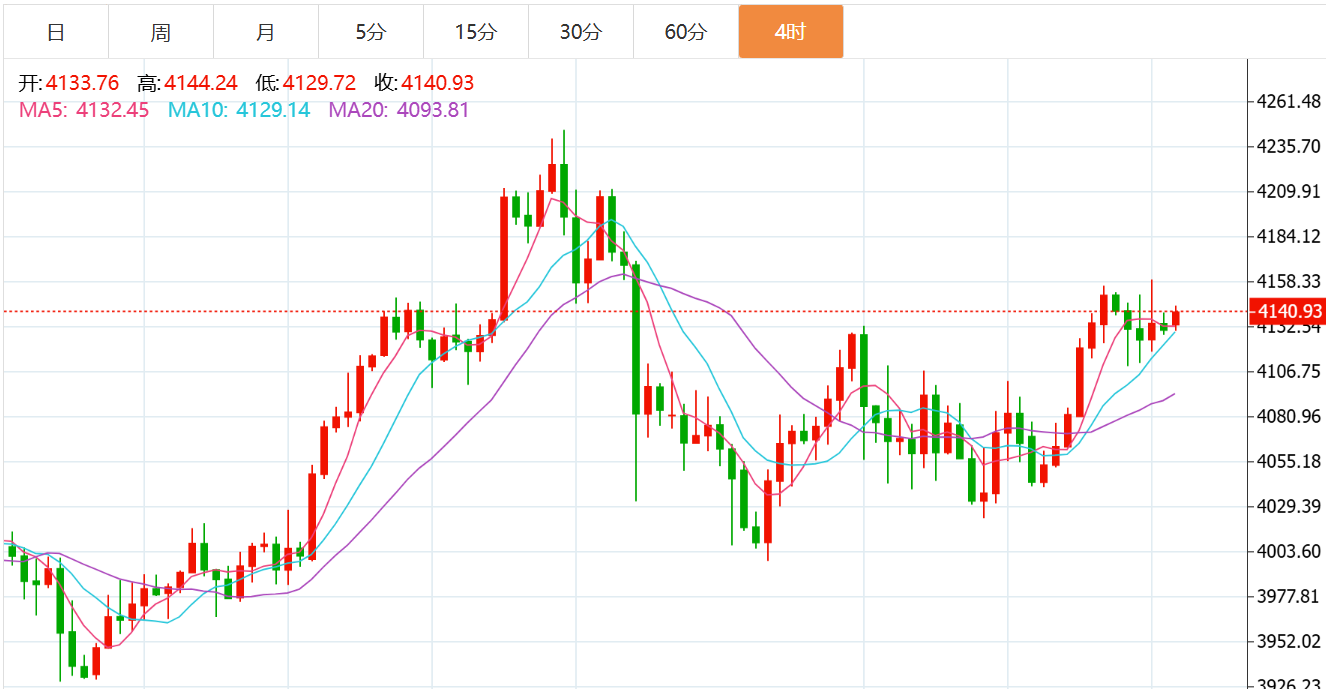The width and height of the screenshot is (1326, 689).
Task: Click the 开 open price 4133.76
Action: (x=82, y=83)
